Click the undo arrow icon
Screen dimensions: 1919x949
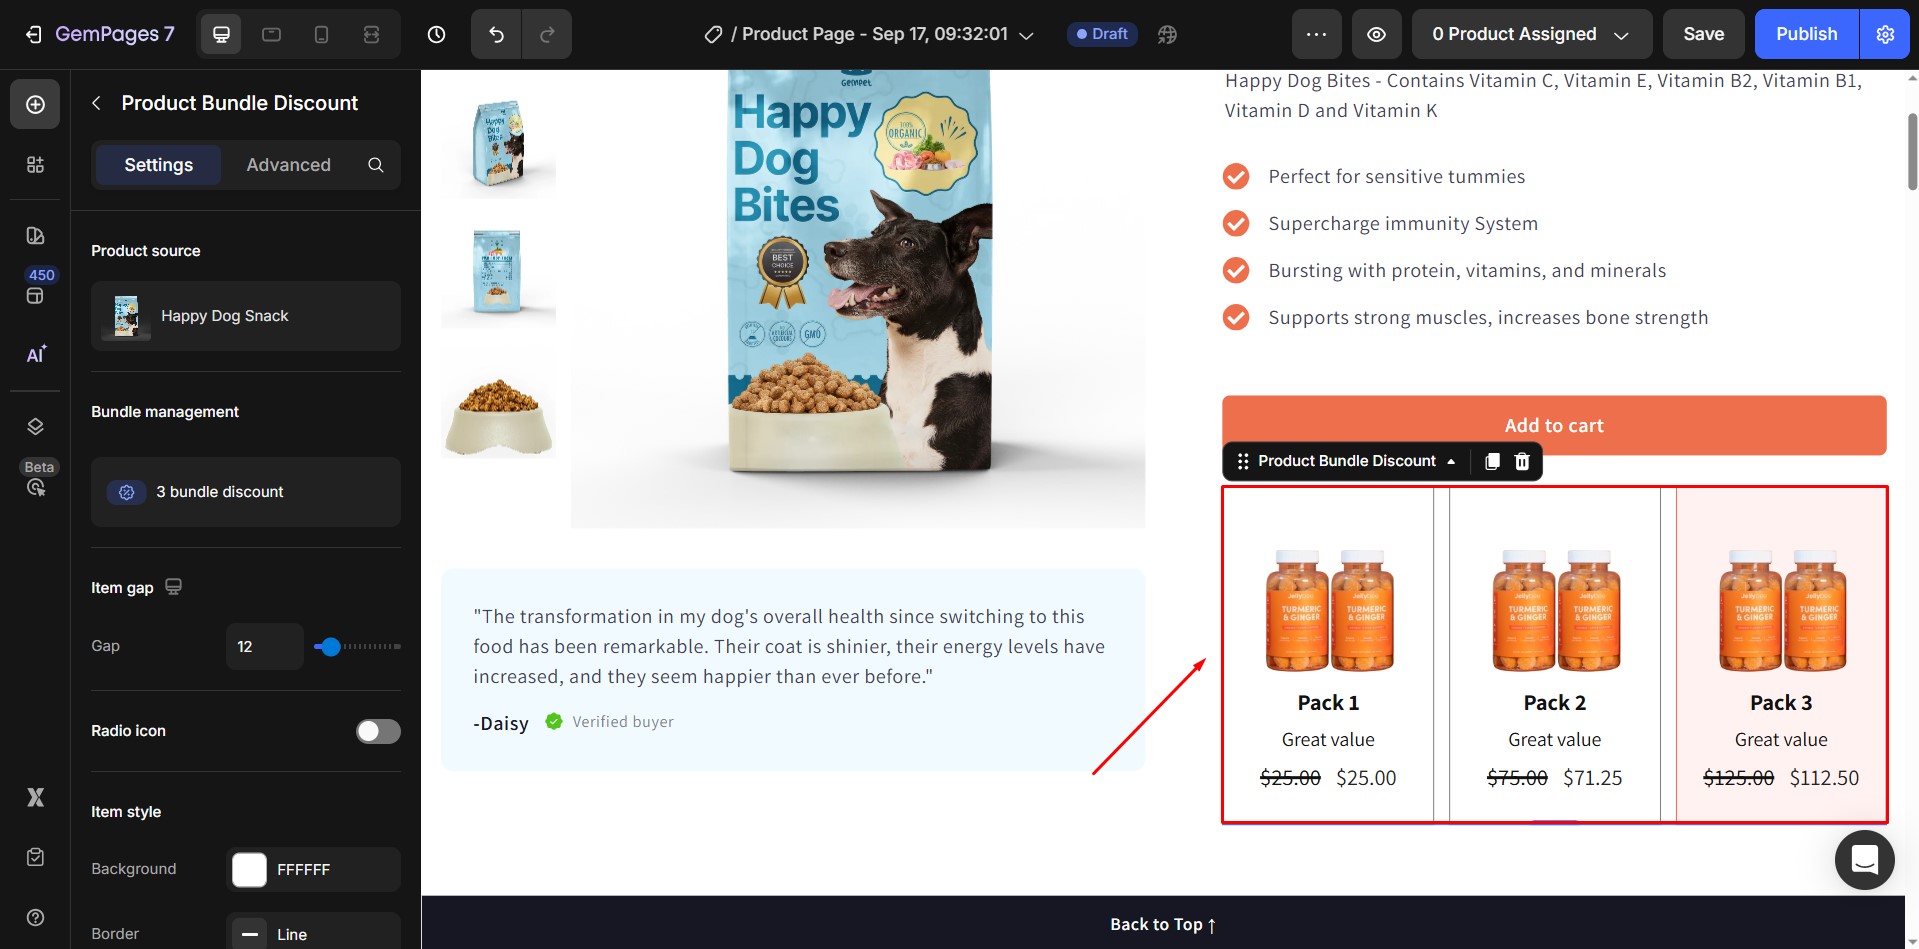496,35
